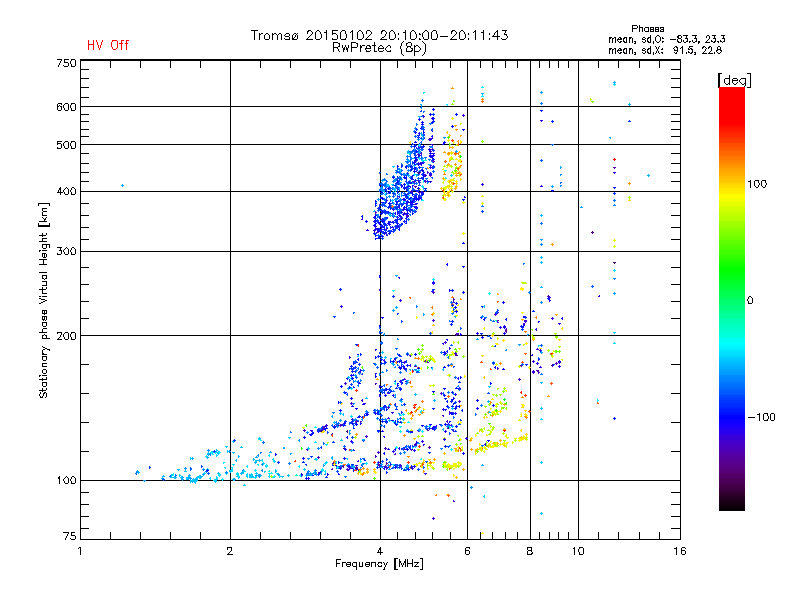
Task: Click the x-axis '8' tick label
Action: coord(530,551)
